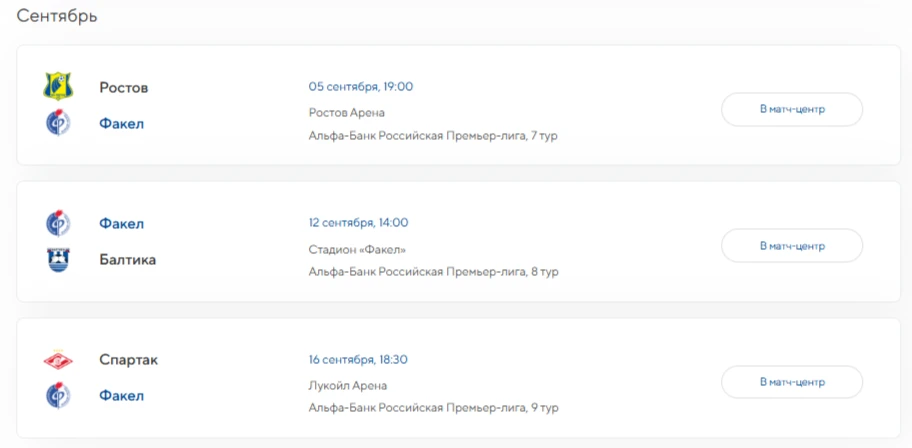
Task: Click the Лукойл Арена venue text
Action: [347, 386]
